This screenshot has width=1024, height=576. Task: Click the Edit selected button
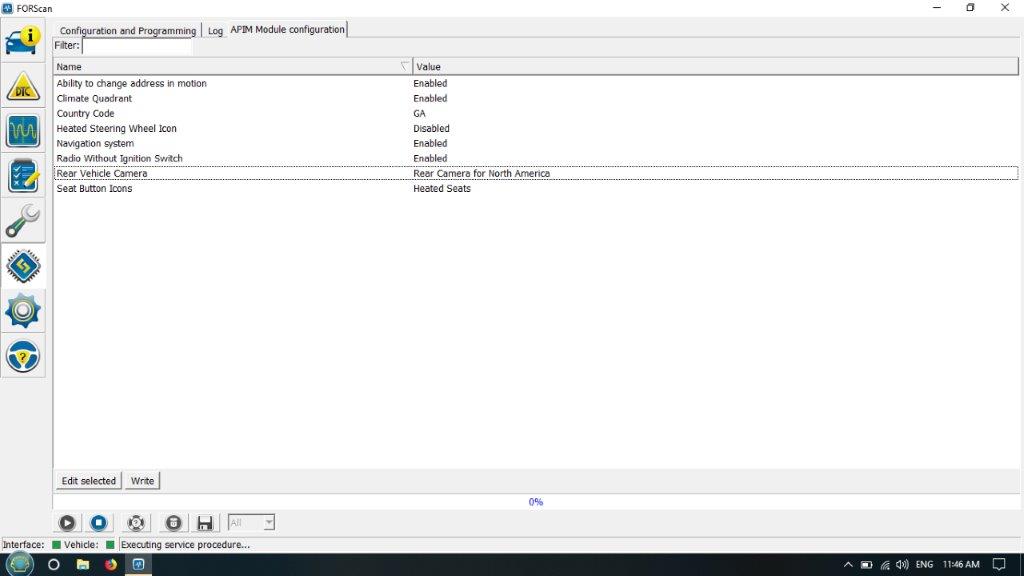(89, 481)
